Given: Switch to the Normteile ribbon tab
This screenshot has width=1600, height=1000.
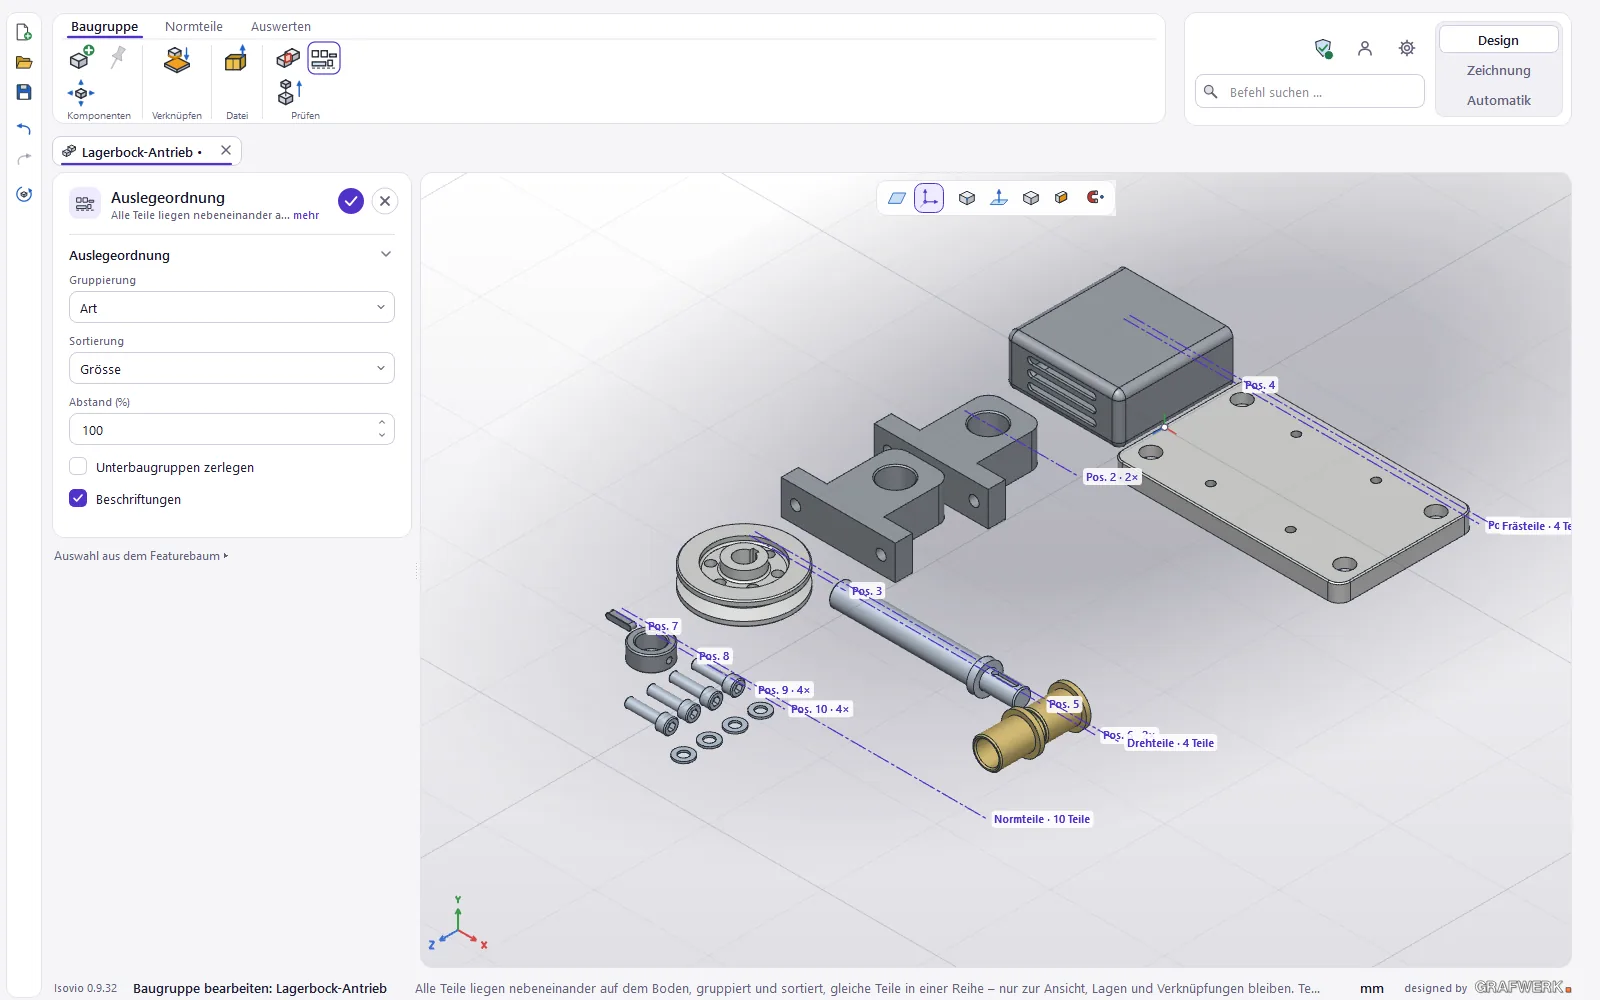Looking at the screenshot, I should click(194, 27).
